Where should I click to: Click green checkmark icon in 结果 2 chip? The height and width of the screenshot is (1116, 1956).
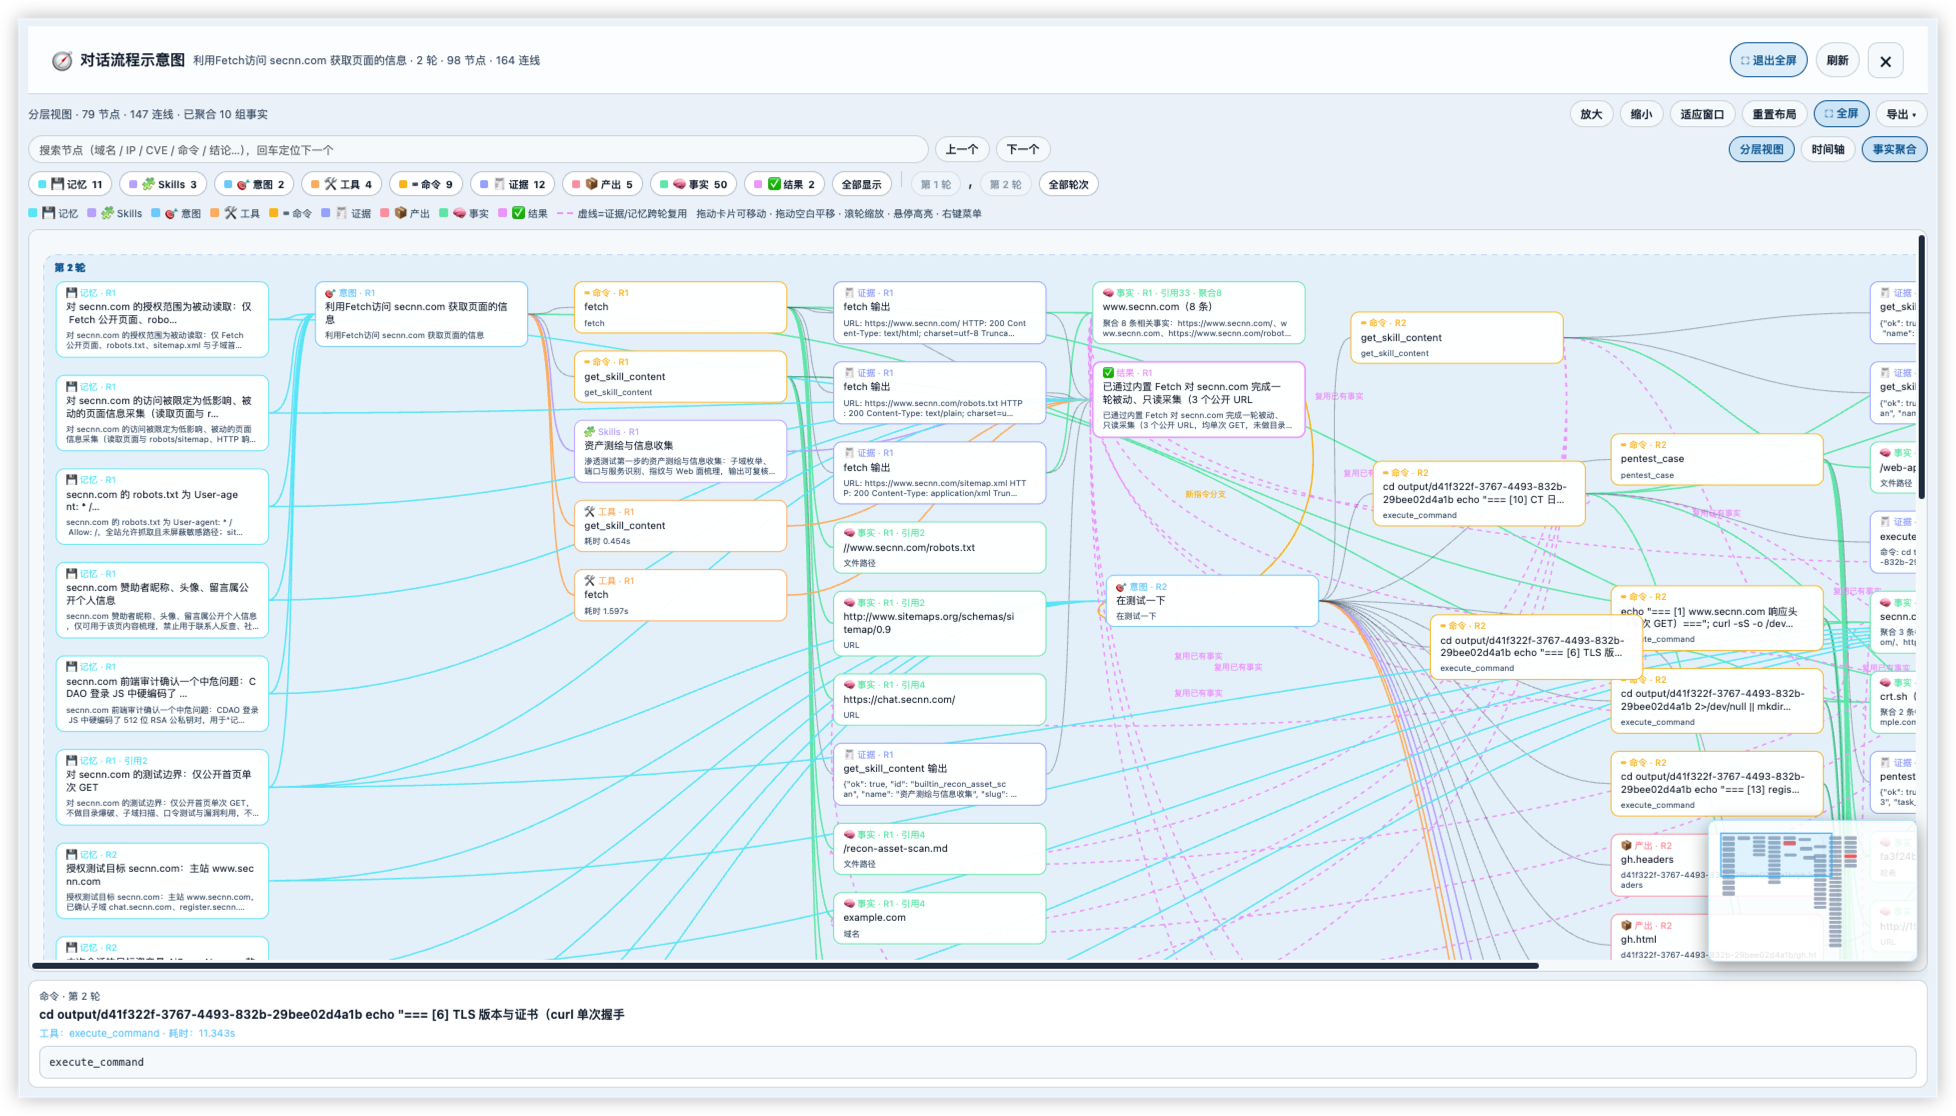[774, 184]
